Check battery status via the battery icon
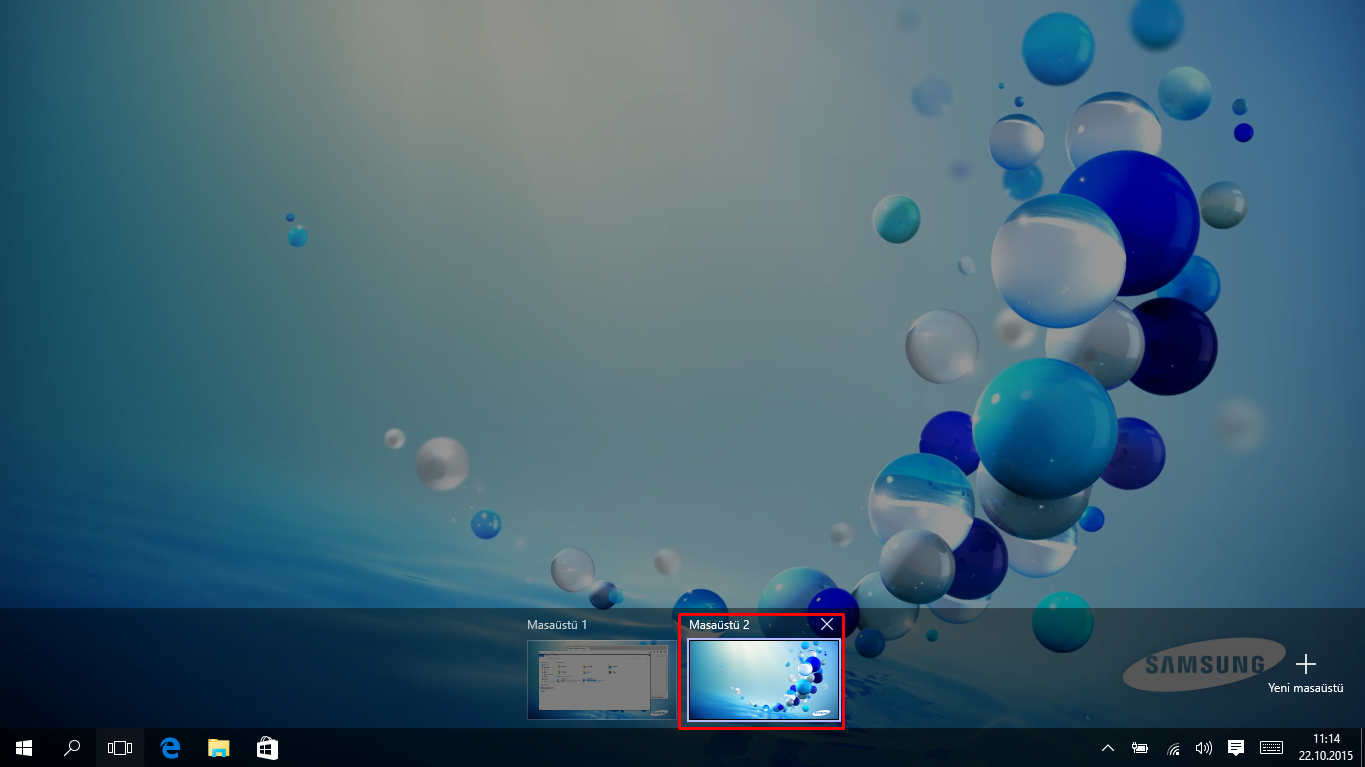1365x767 pixels. pos(1139,747)
